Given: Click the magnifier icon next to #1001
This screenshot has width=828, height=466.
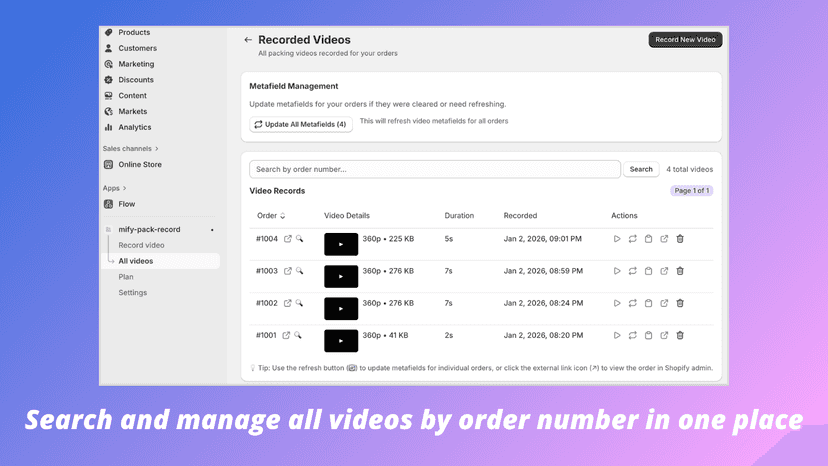Looking at the screenshot, I should (x=298, y=335).
